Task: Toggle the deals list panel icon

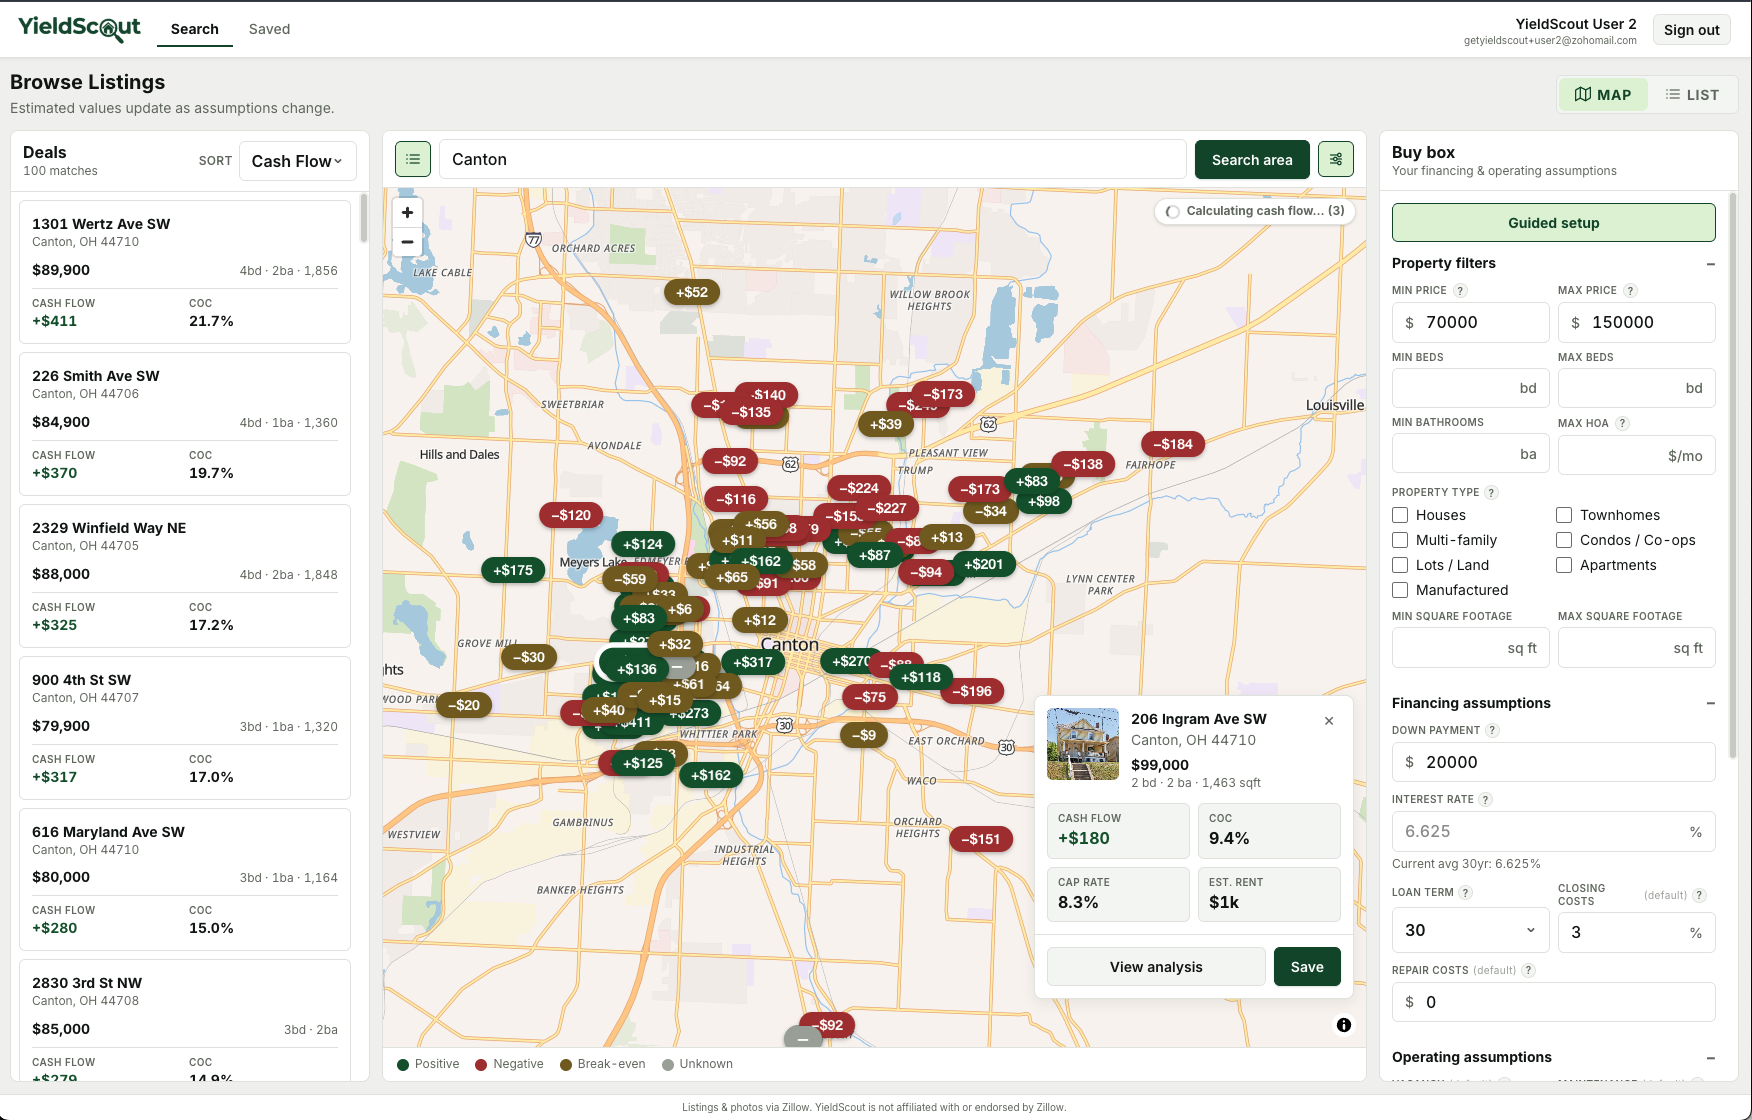Action: coord(413,159)
